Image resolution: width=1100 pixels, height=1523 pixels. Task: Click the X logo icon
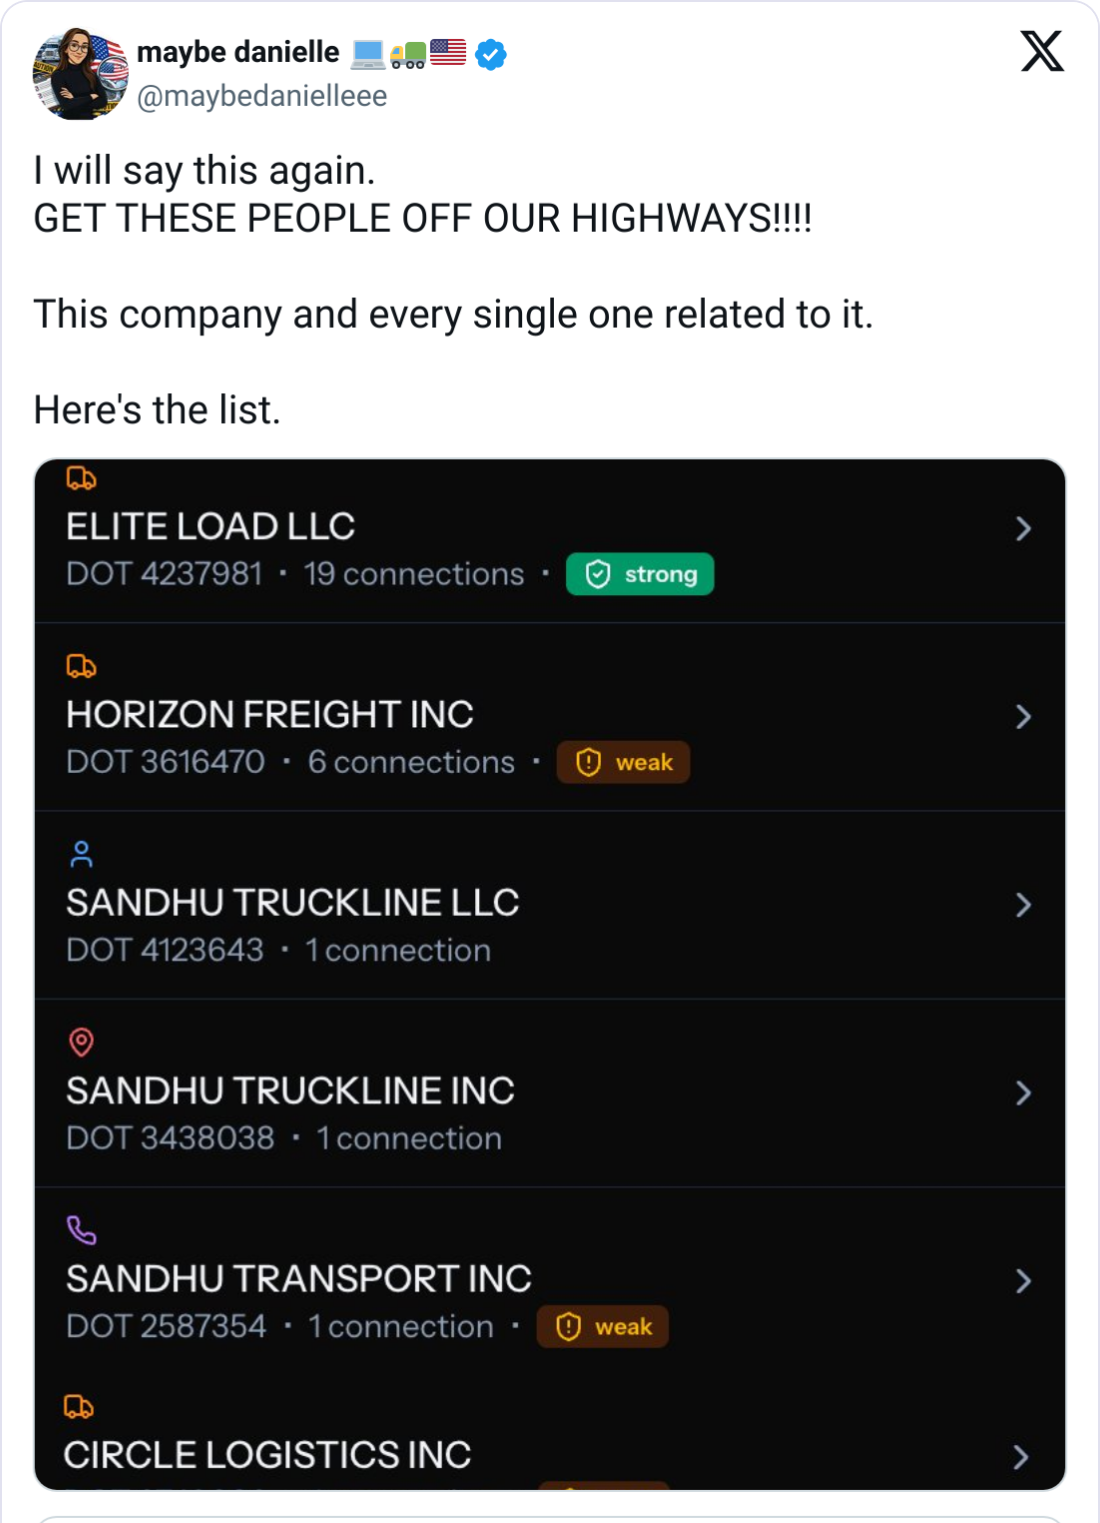tap(1042, 52)
